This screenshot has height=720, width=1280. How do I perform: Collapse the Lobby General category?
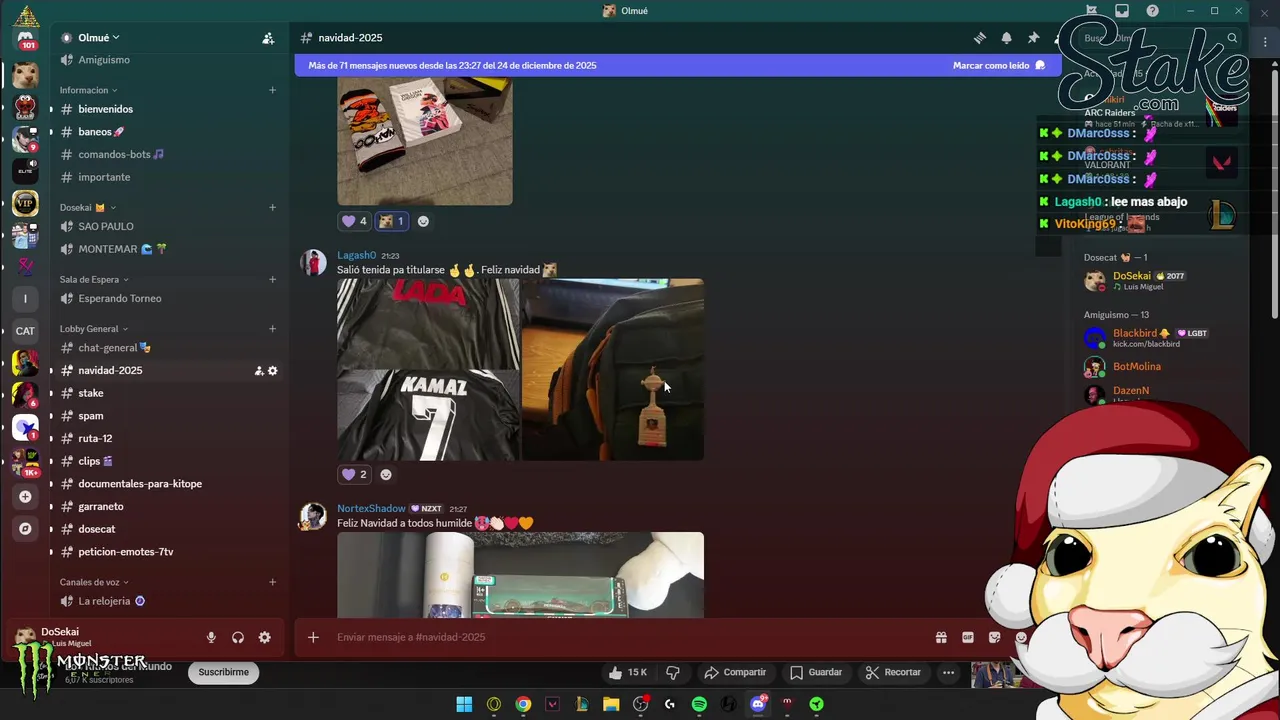94,329
